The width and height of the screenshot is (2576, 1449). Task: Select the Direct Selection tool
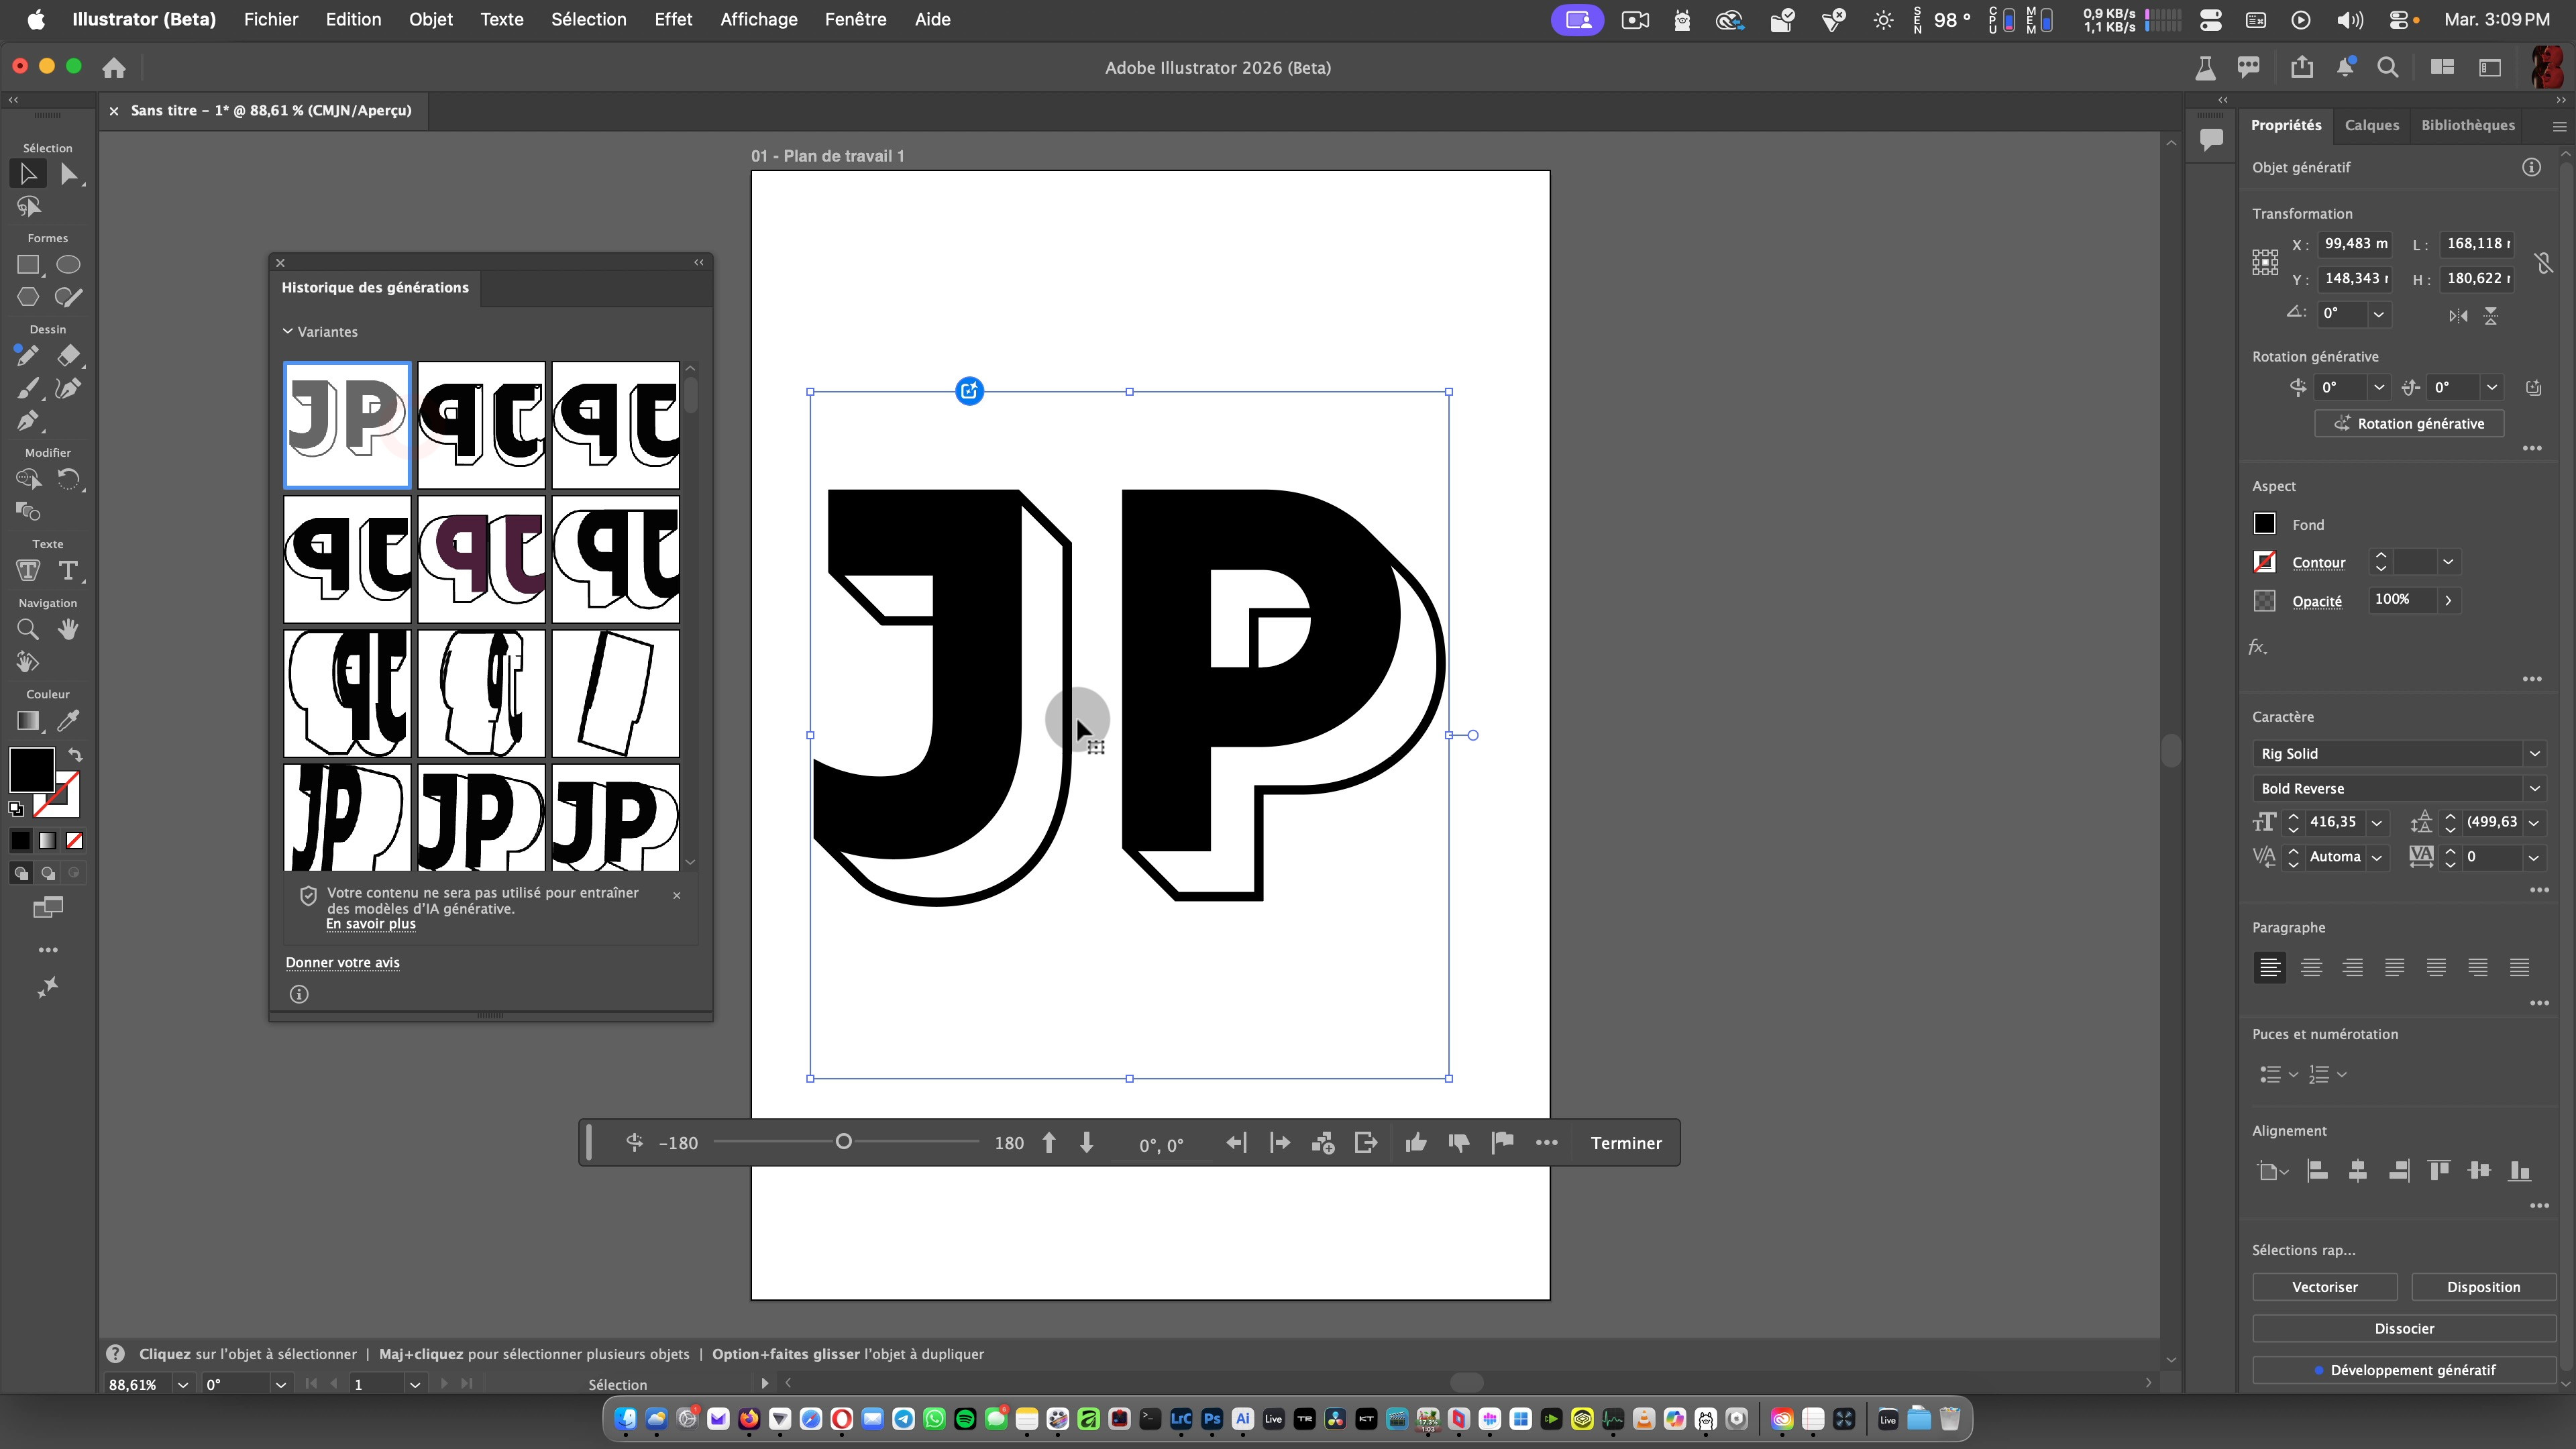(x=68, y=174)
